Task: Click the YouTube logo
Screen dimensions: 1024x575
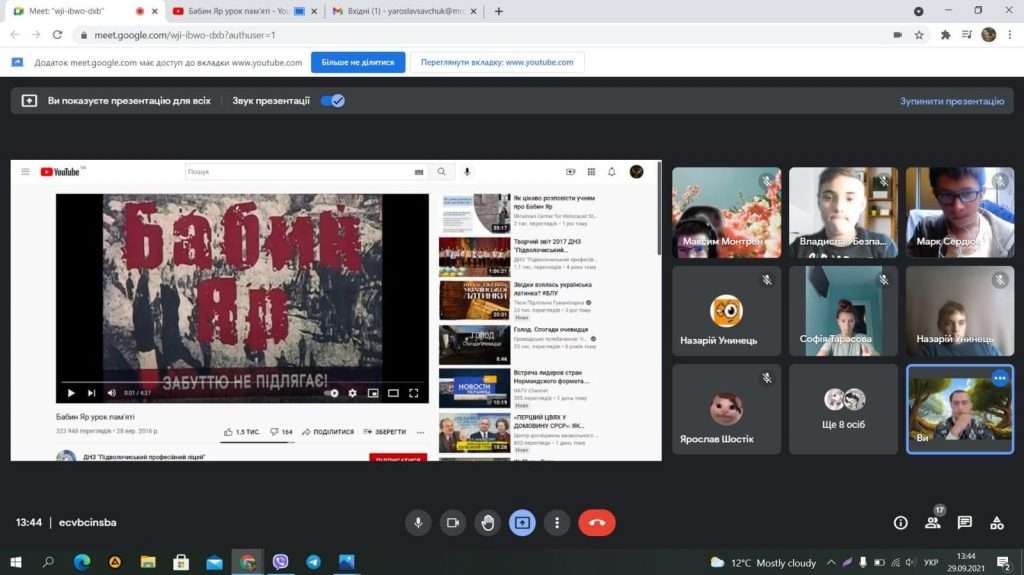Action: (x=60, y=172)
